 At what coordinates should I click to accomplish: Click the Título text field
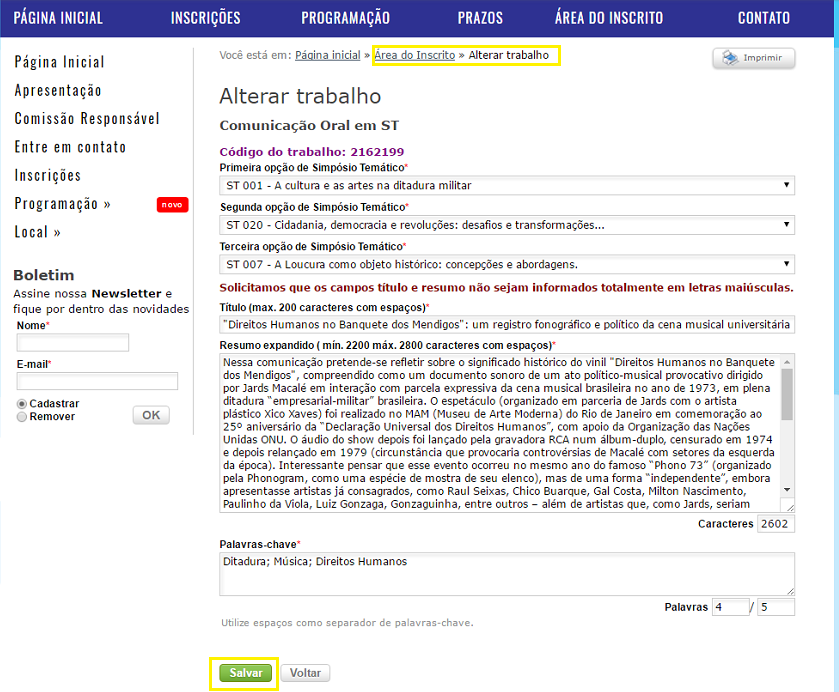pyautogui.click(x=507, y=324)
